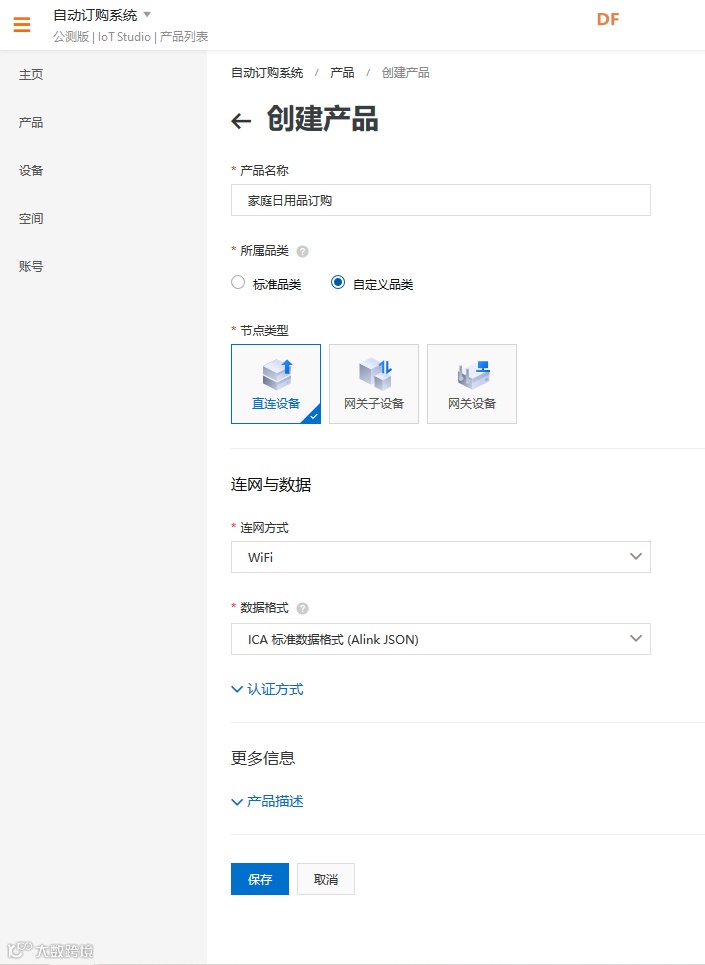This screenshot has height=965, width=705.
Task: Go to 主页 in sidebar
Action: (31, 74)
